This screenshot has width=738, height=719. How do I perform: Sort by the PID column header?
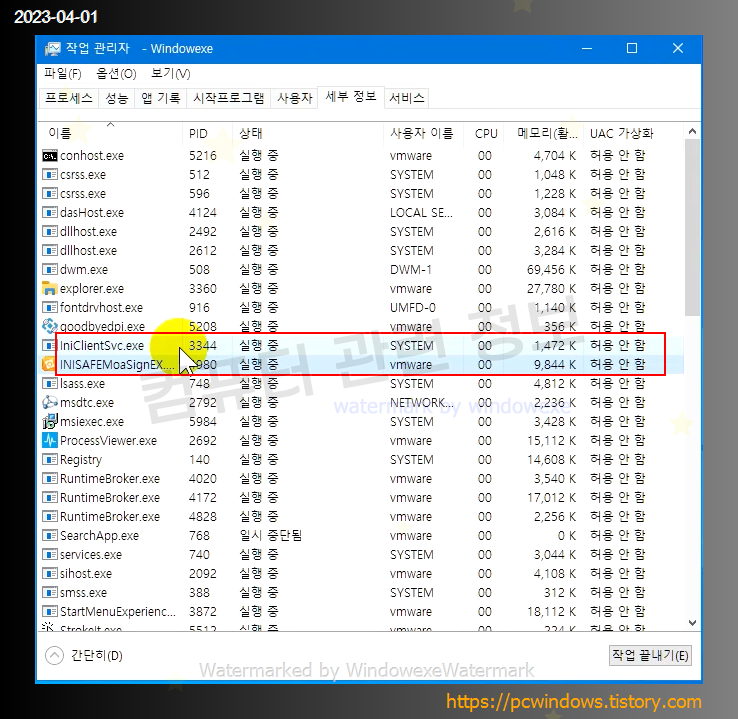tap(207, 134)
